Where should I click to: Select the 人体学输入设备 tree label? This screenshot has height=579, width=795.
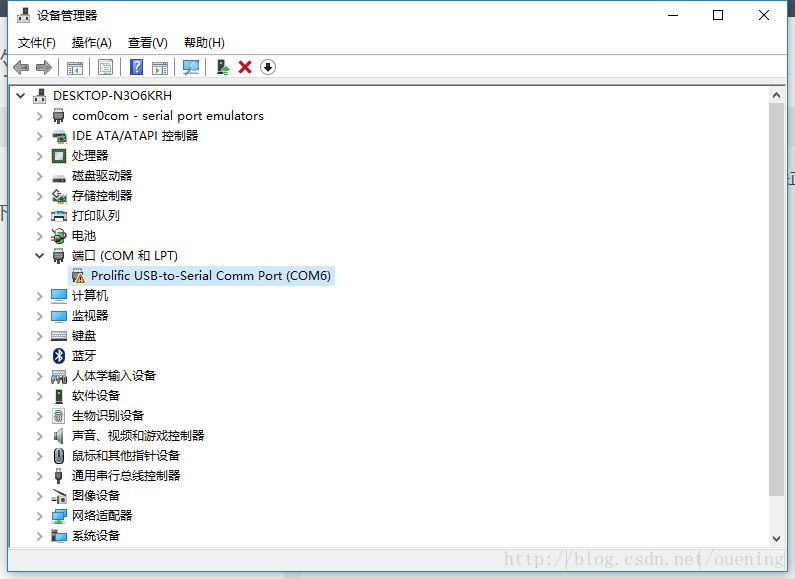tap(114, 376)
